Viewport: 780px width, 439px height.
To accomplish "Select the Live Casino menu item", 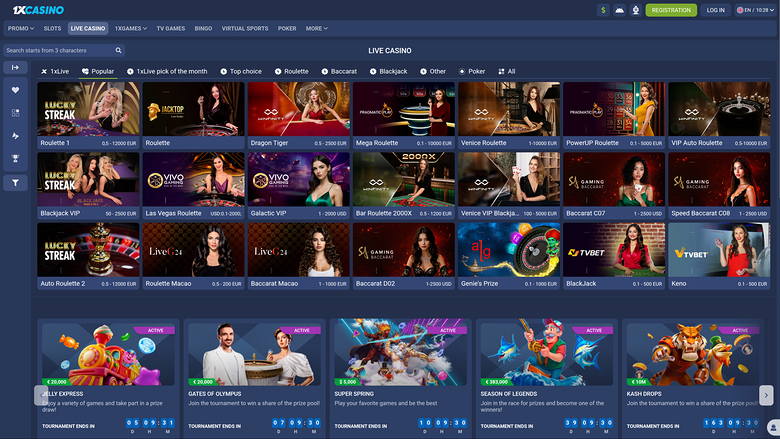I will [x=88, y=28].
